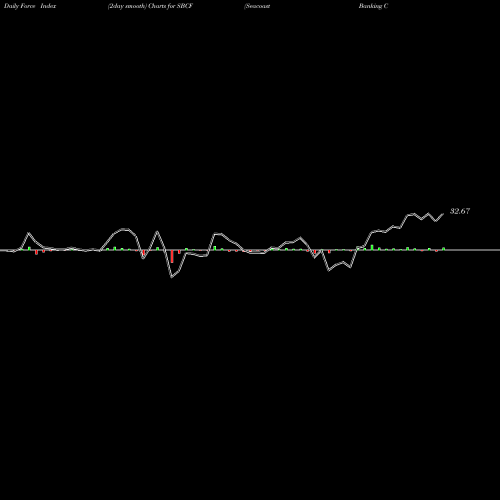Click the 'Banking C' header text
Image resolution: width=500 pixels, height=500 pixels.
click(x=373, y=6)
